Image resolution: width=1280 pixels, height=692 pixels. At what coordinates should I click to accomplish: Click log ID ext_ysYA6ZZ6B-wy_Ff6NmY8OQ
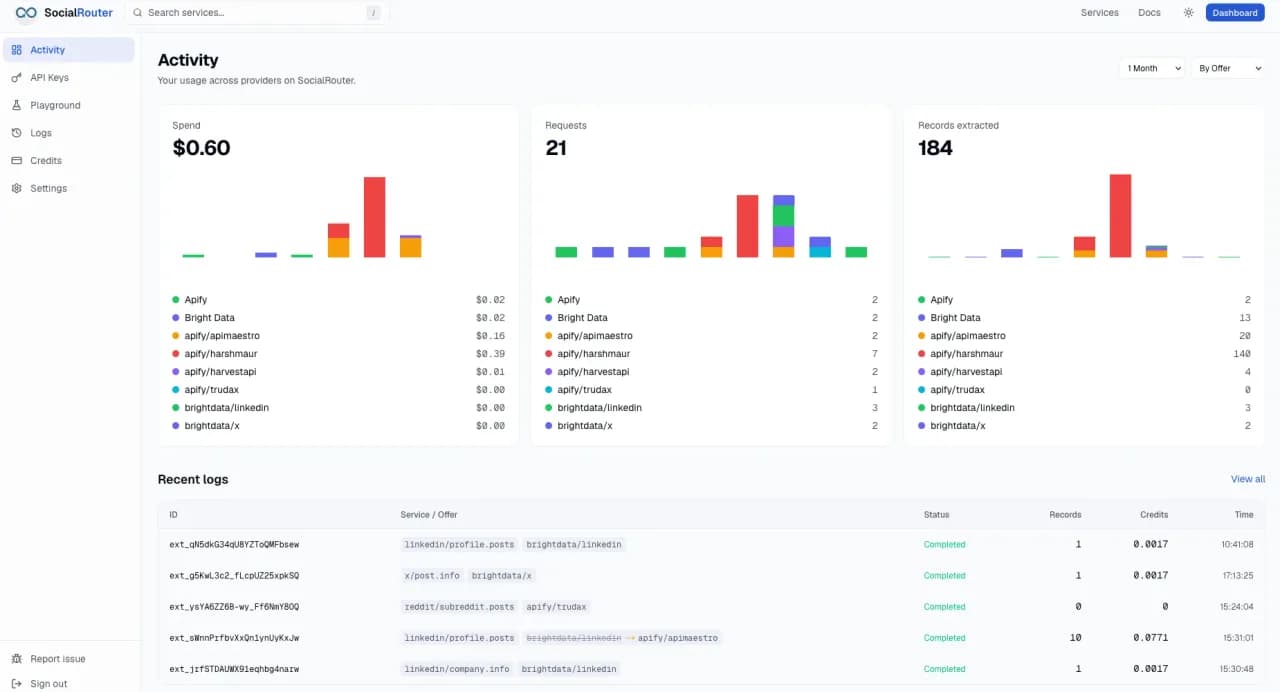tap(234, 607)
